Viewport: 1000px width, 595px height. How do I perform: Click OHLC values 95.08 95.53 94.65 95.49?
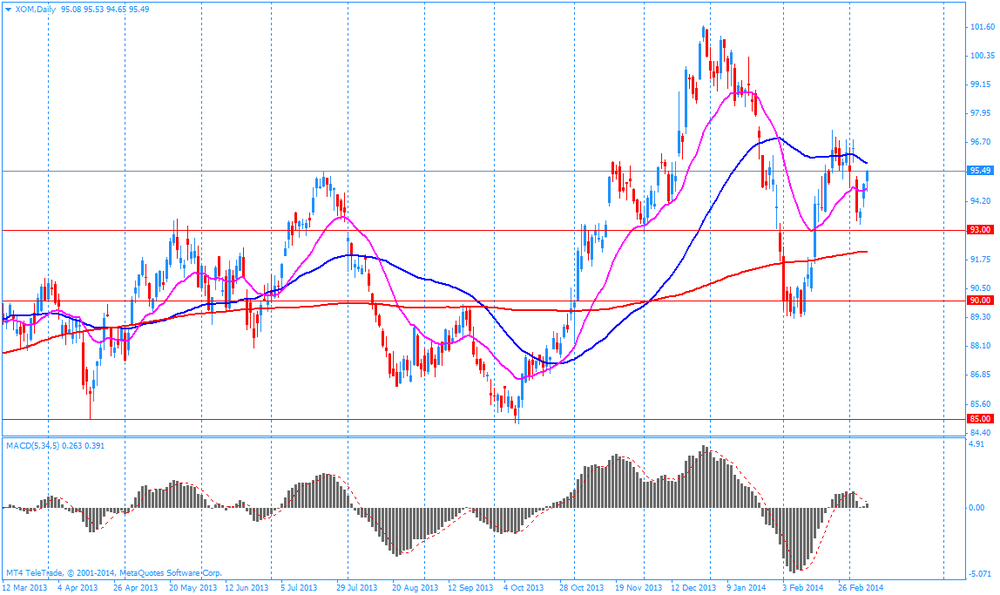tap(105, 10)
